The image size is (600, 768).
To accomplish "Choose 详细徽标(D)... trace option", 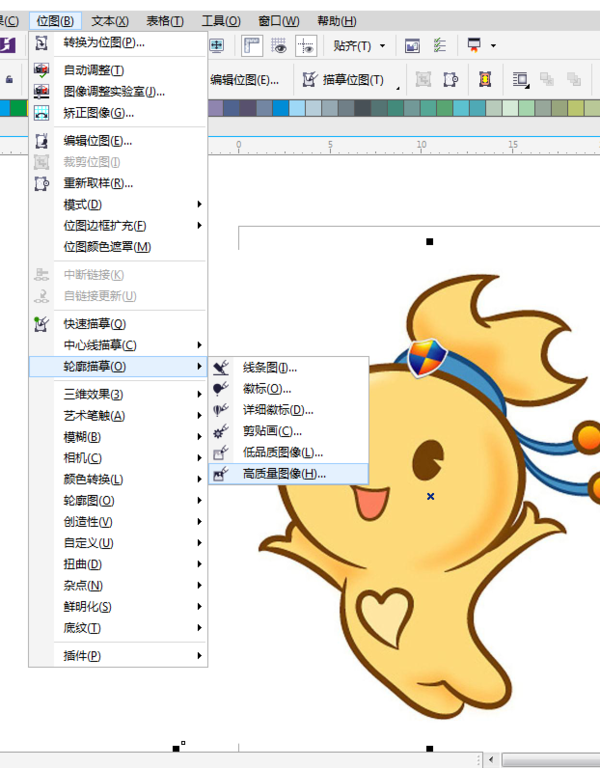I will 288,410.
